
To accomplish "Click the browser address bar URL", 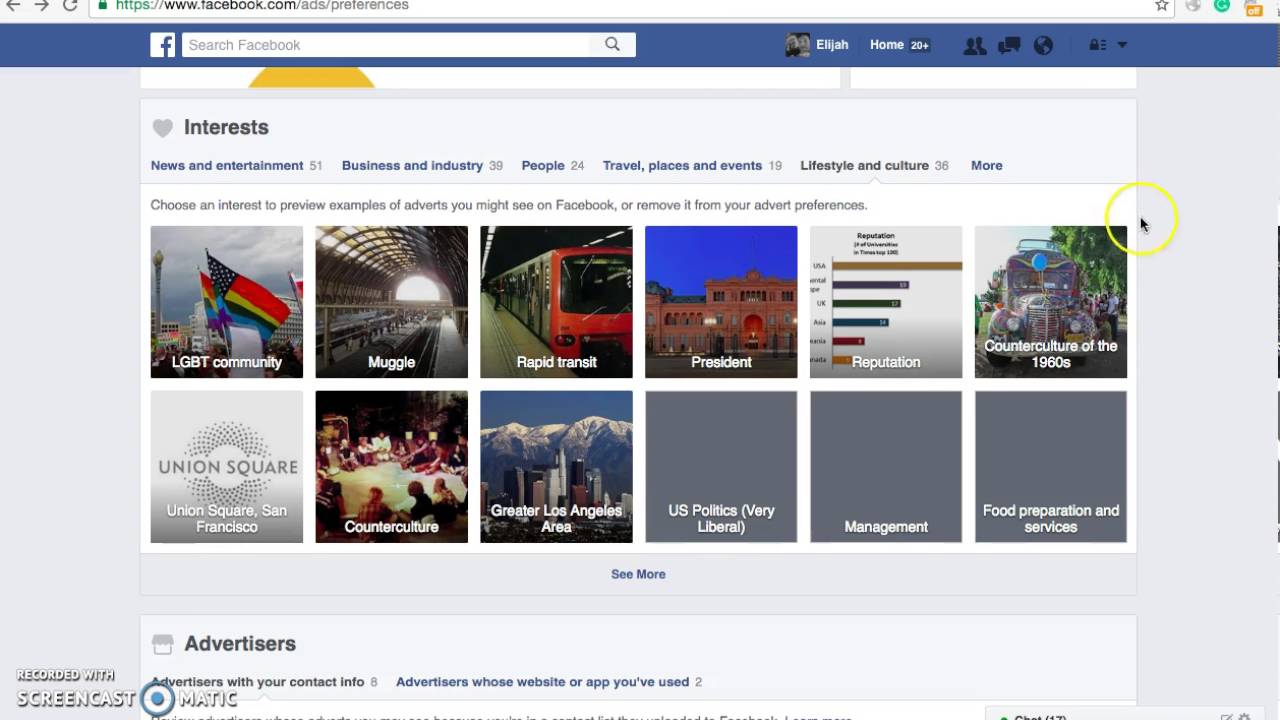I will [262, 6].
